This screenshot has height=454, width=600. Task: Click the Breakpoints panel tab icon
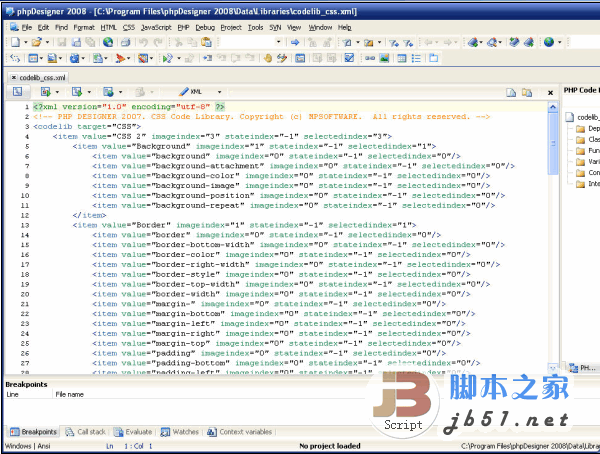click(15, 432)
